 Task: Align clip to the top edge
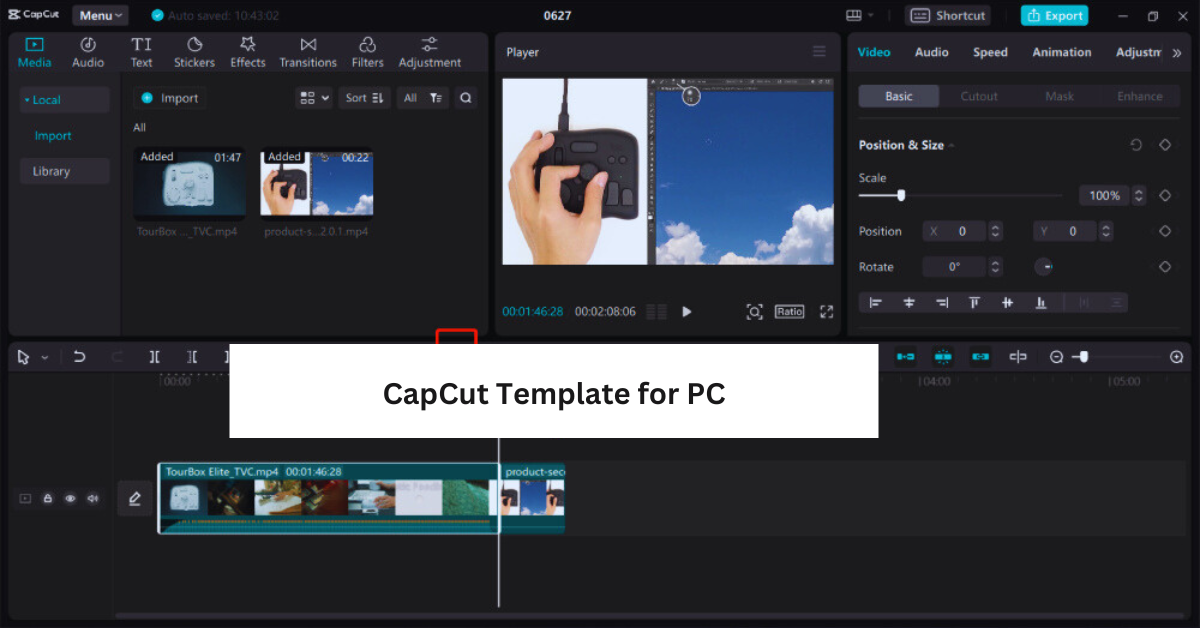click(974, 302)
